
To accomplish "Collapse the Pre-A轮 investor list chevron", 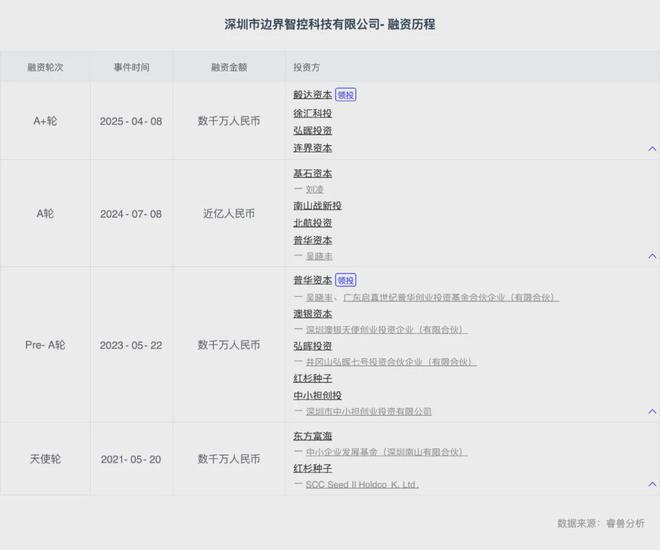I will click(x=652, y=411).
